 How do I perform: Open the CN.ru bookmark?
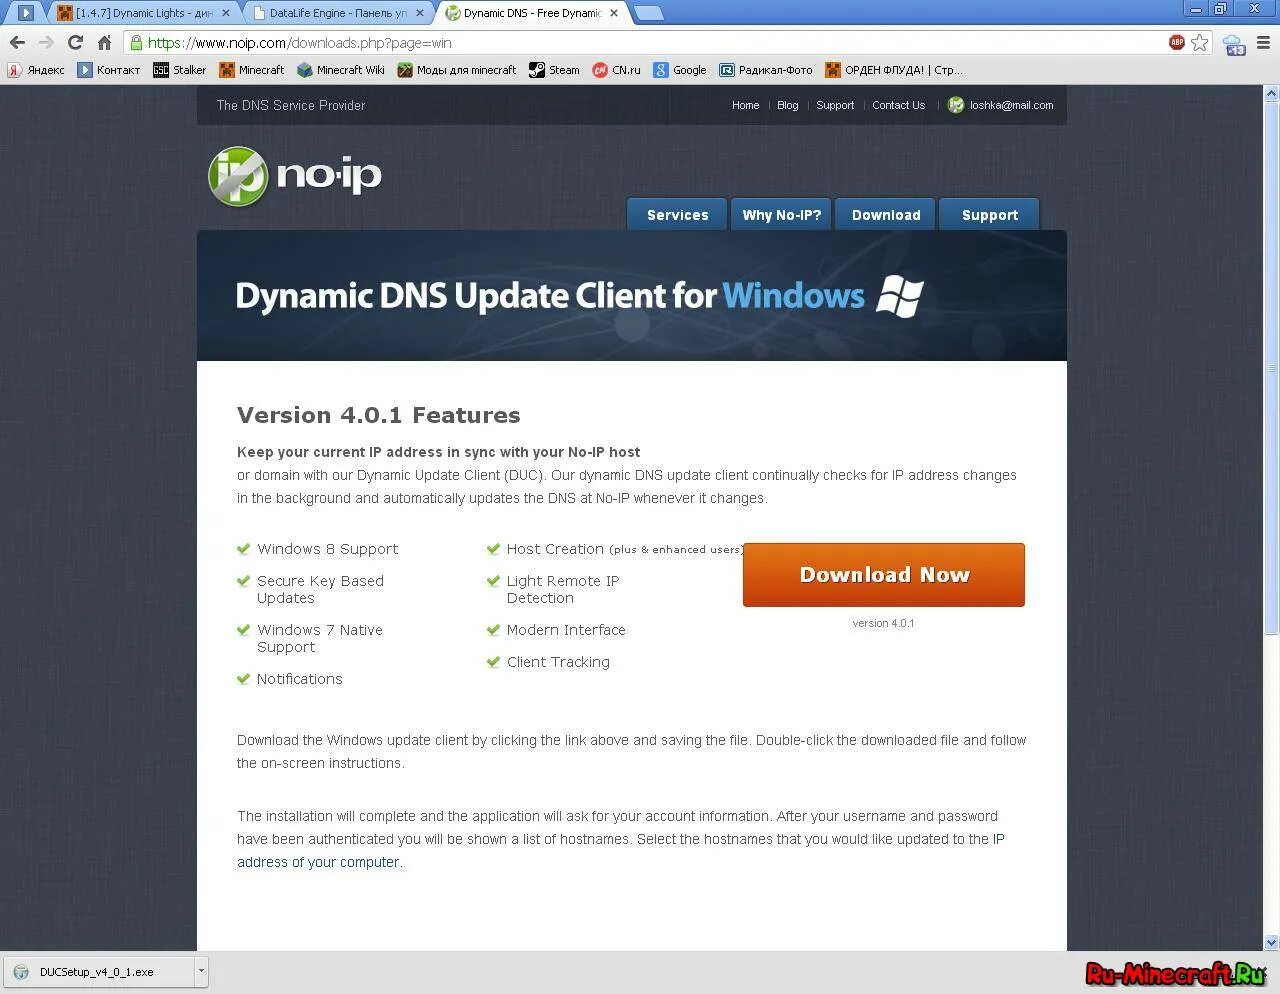tap(616, 70)
